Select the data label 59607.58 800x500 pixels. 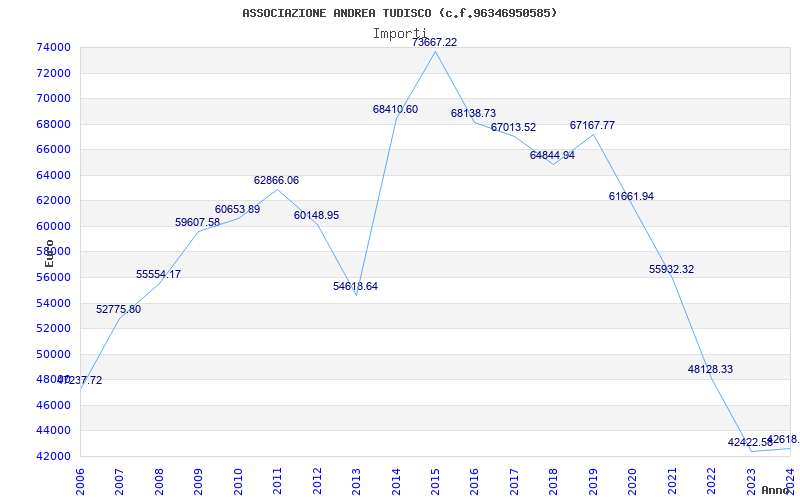(197, 222)
